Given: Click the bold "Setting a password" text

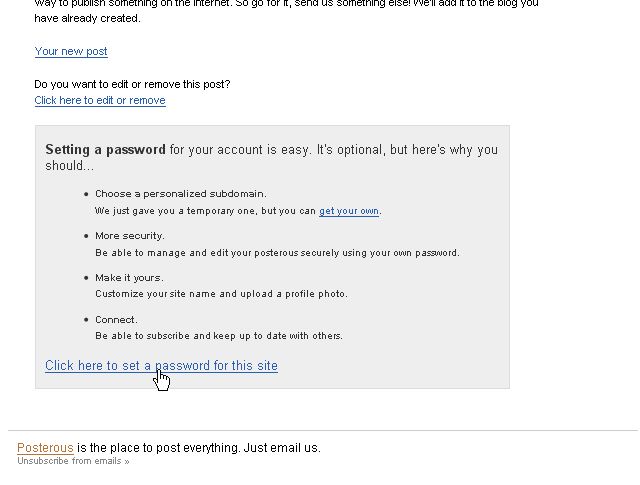Looking at the screenshot, I should point(105,149).
